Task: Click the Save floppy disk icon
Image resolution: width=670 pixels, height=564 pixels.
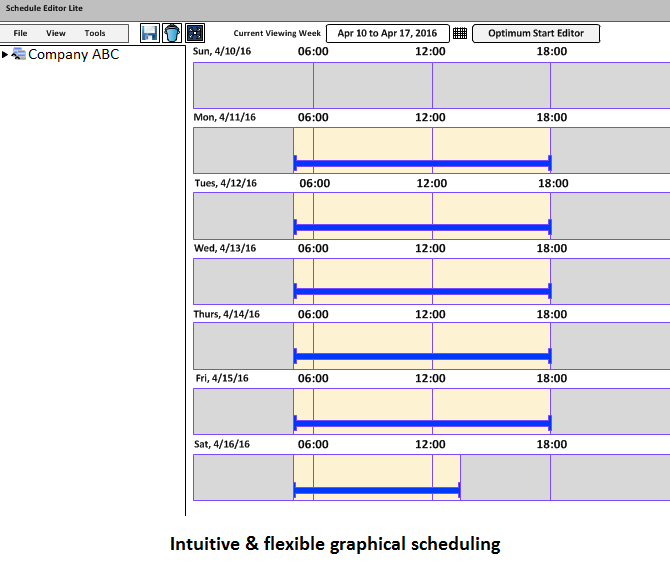Action: point(149,33)
